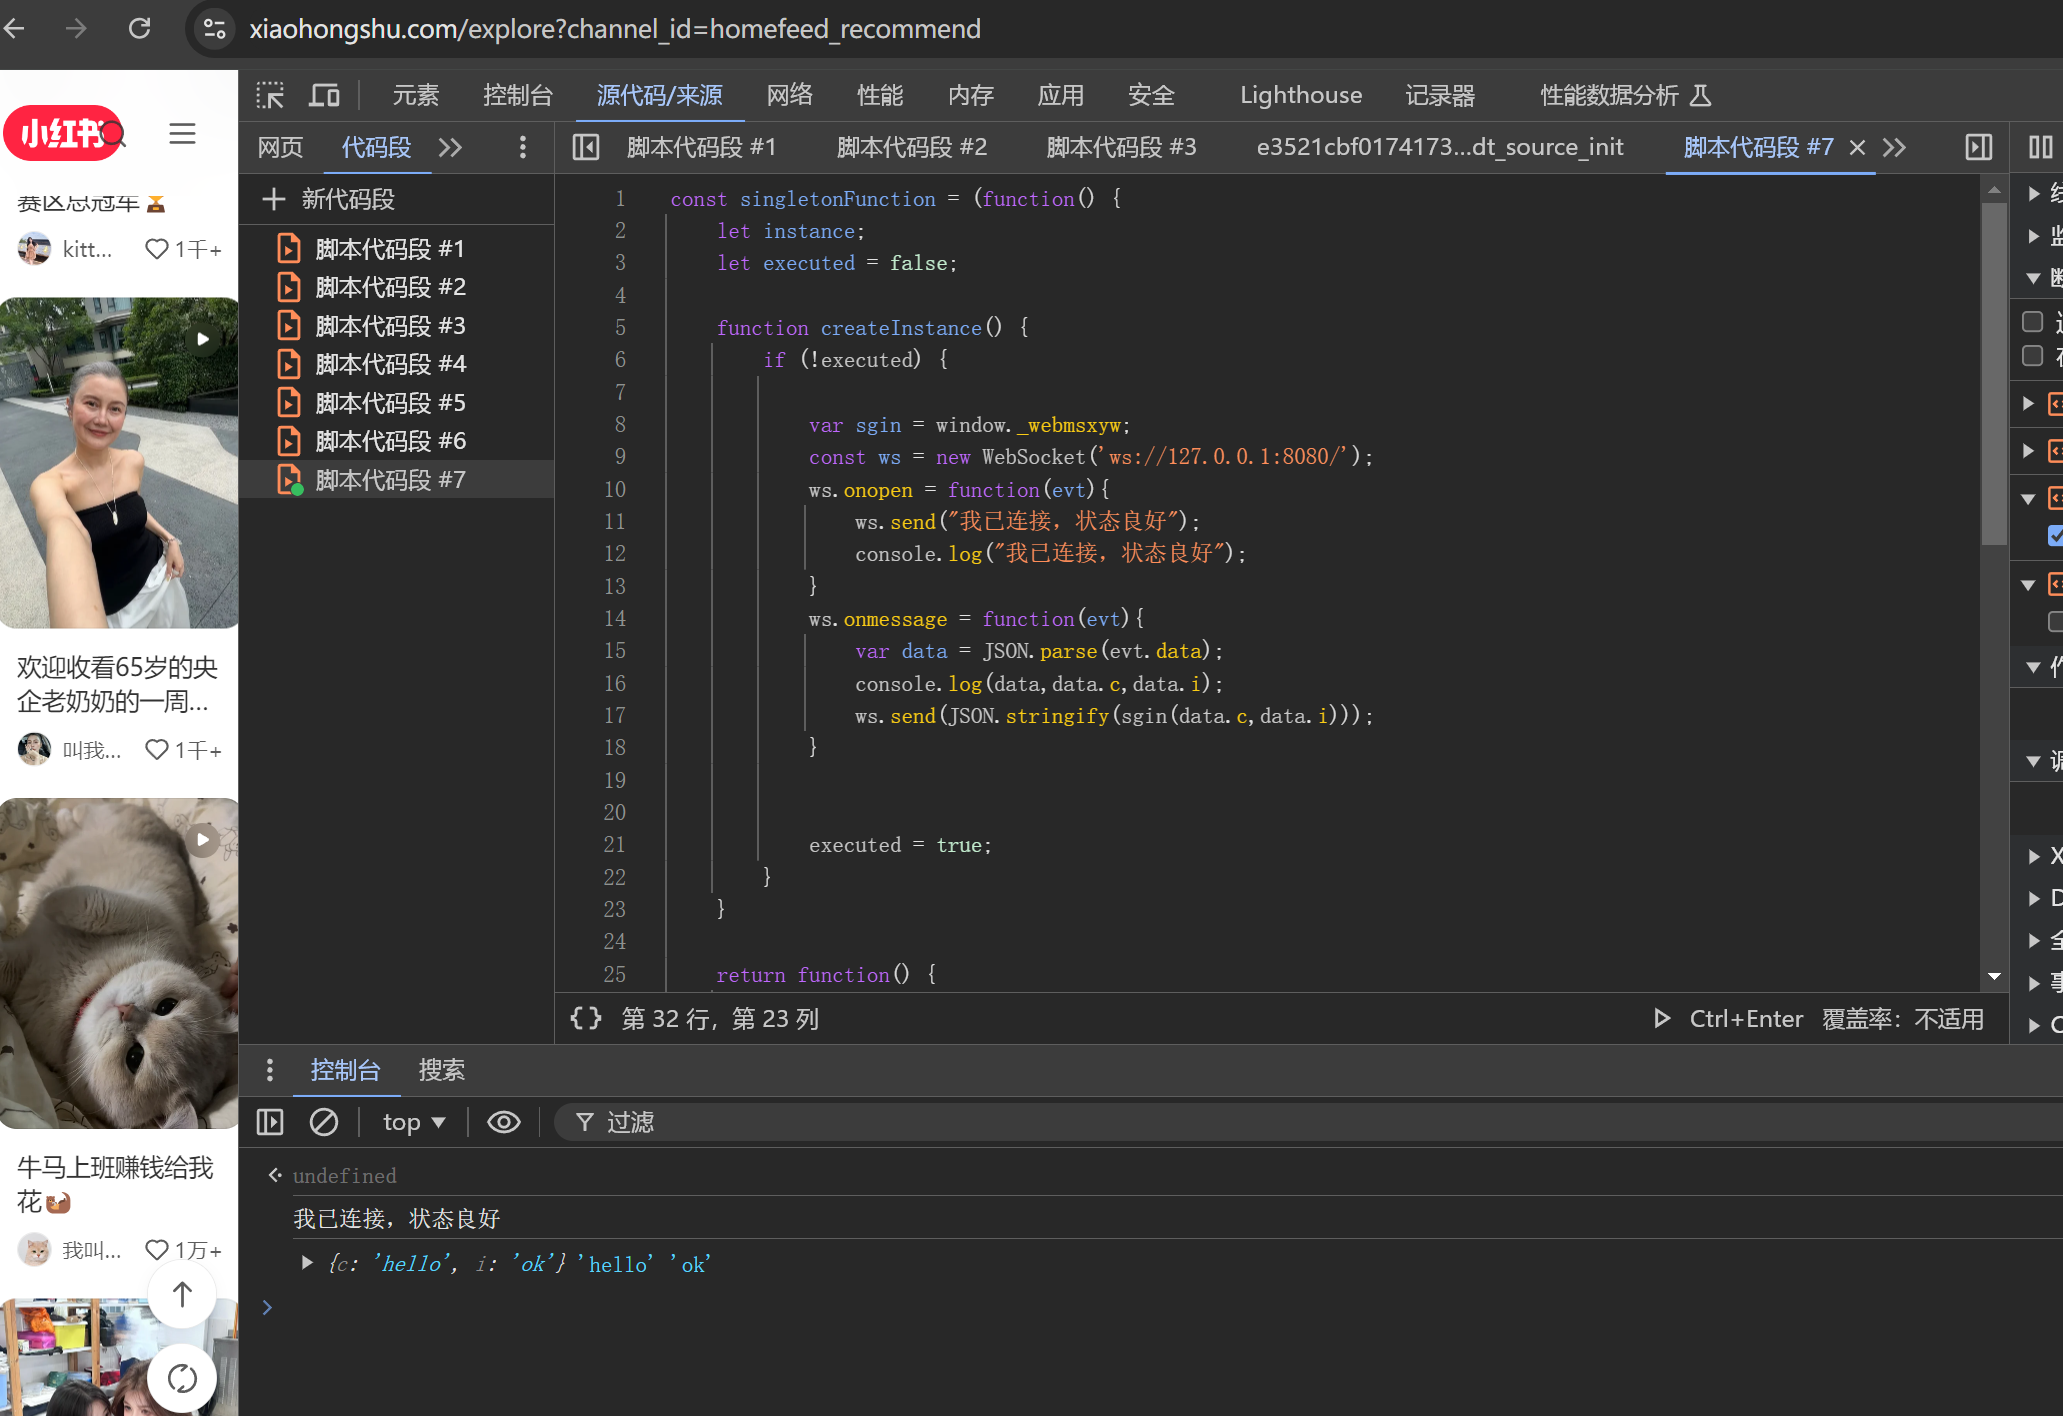
Task: Like the cat post heart icon
Action: 157,1250
